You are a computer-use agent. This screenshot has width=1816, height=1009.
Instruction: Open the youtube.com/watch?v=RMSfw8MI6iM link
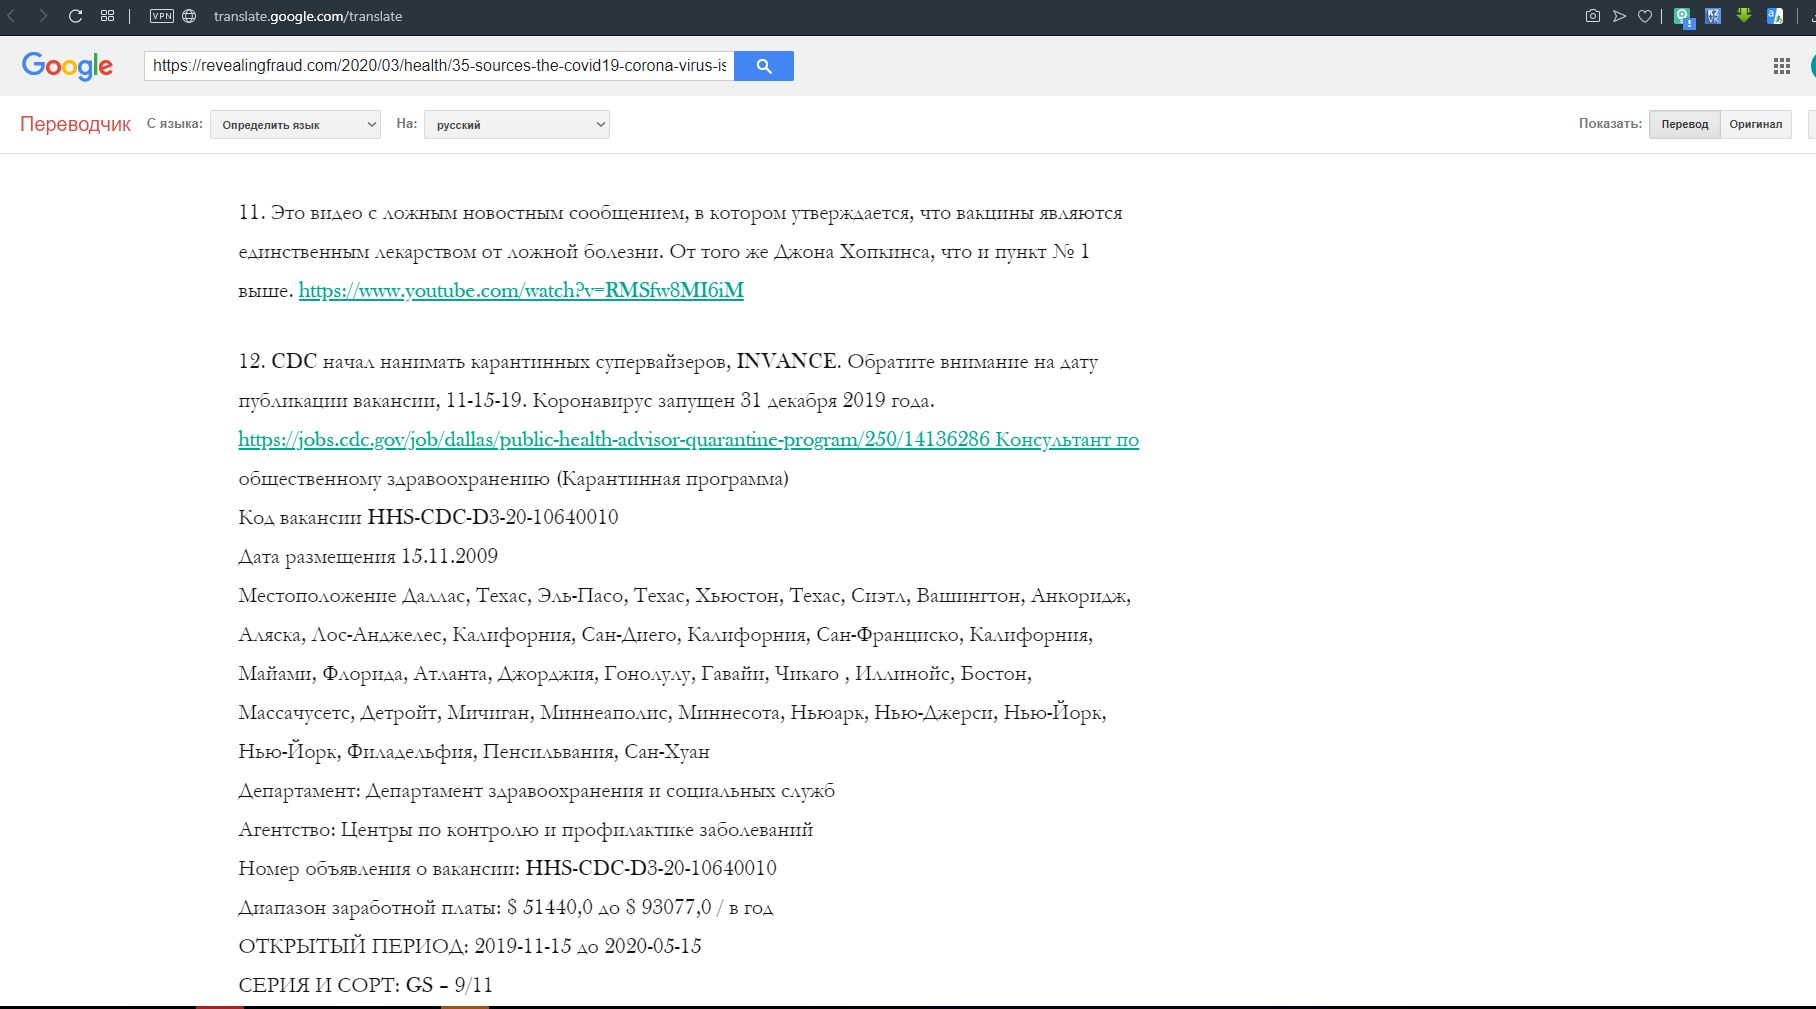(521, 290)
